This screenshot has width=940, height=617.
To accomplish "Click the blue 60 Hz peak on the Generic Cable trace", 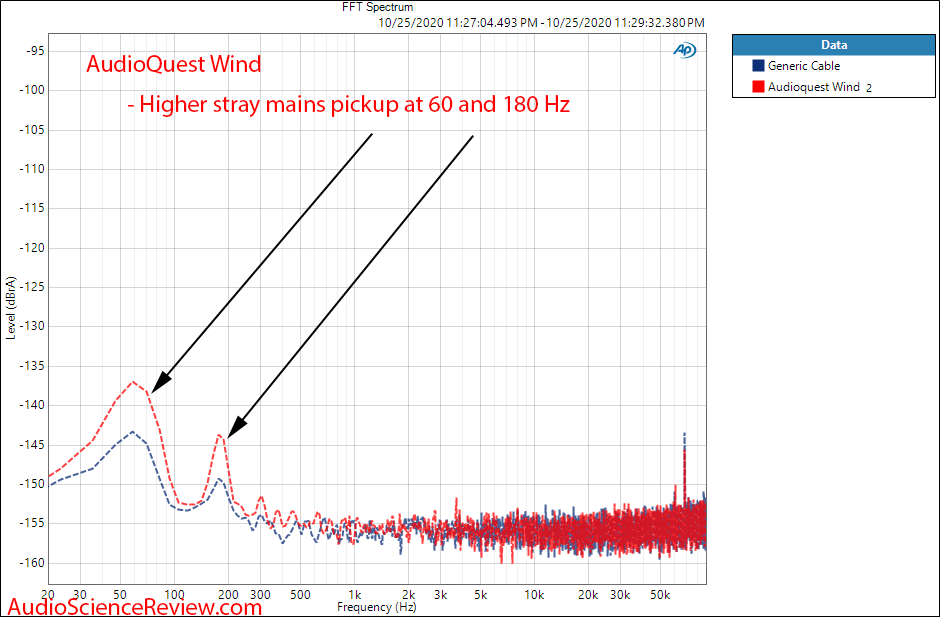I will [132, 431].
